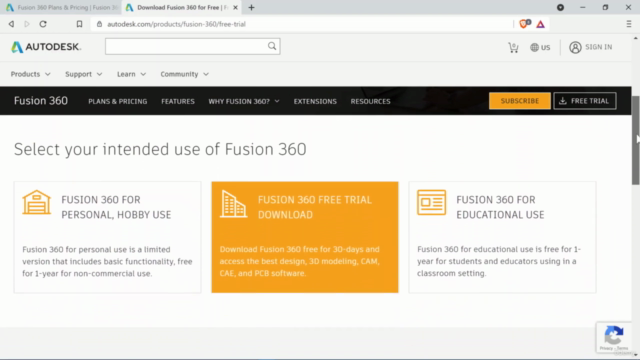
Task: Open the Features nav item
Action: click(x=178, y=101)
